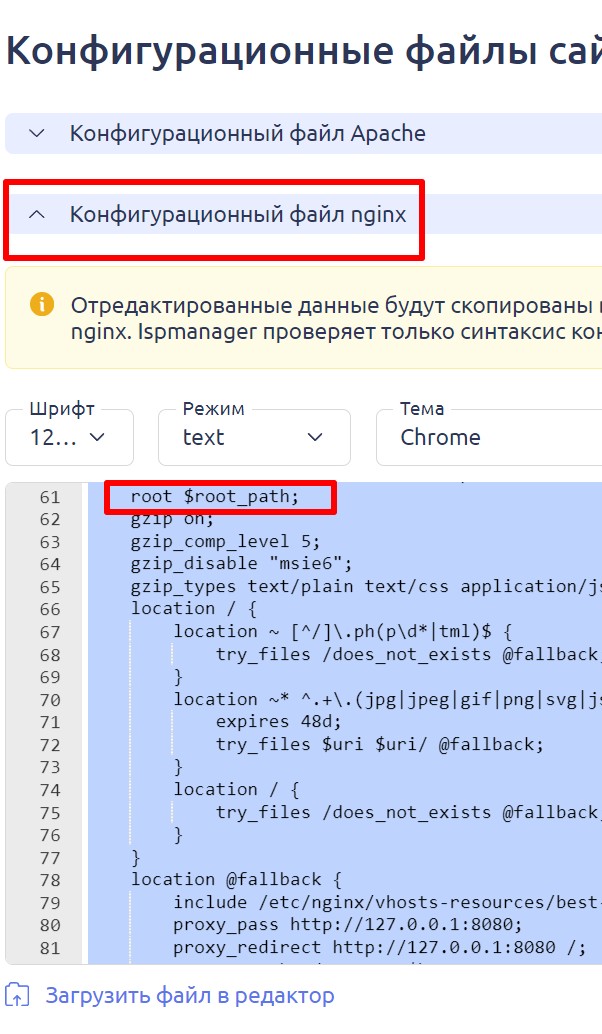The width and height of the screenshot is (602, 1034).
Task: Click the orange info icon in the notice
Action: [x=42, y=305]
